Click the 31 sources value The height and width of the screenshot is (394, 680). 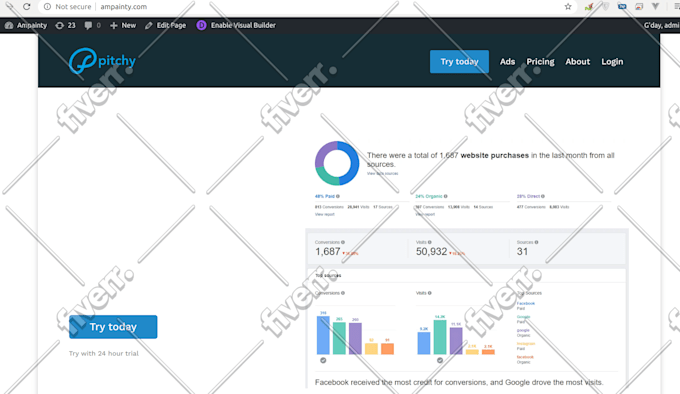(523, 252)
